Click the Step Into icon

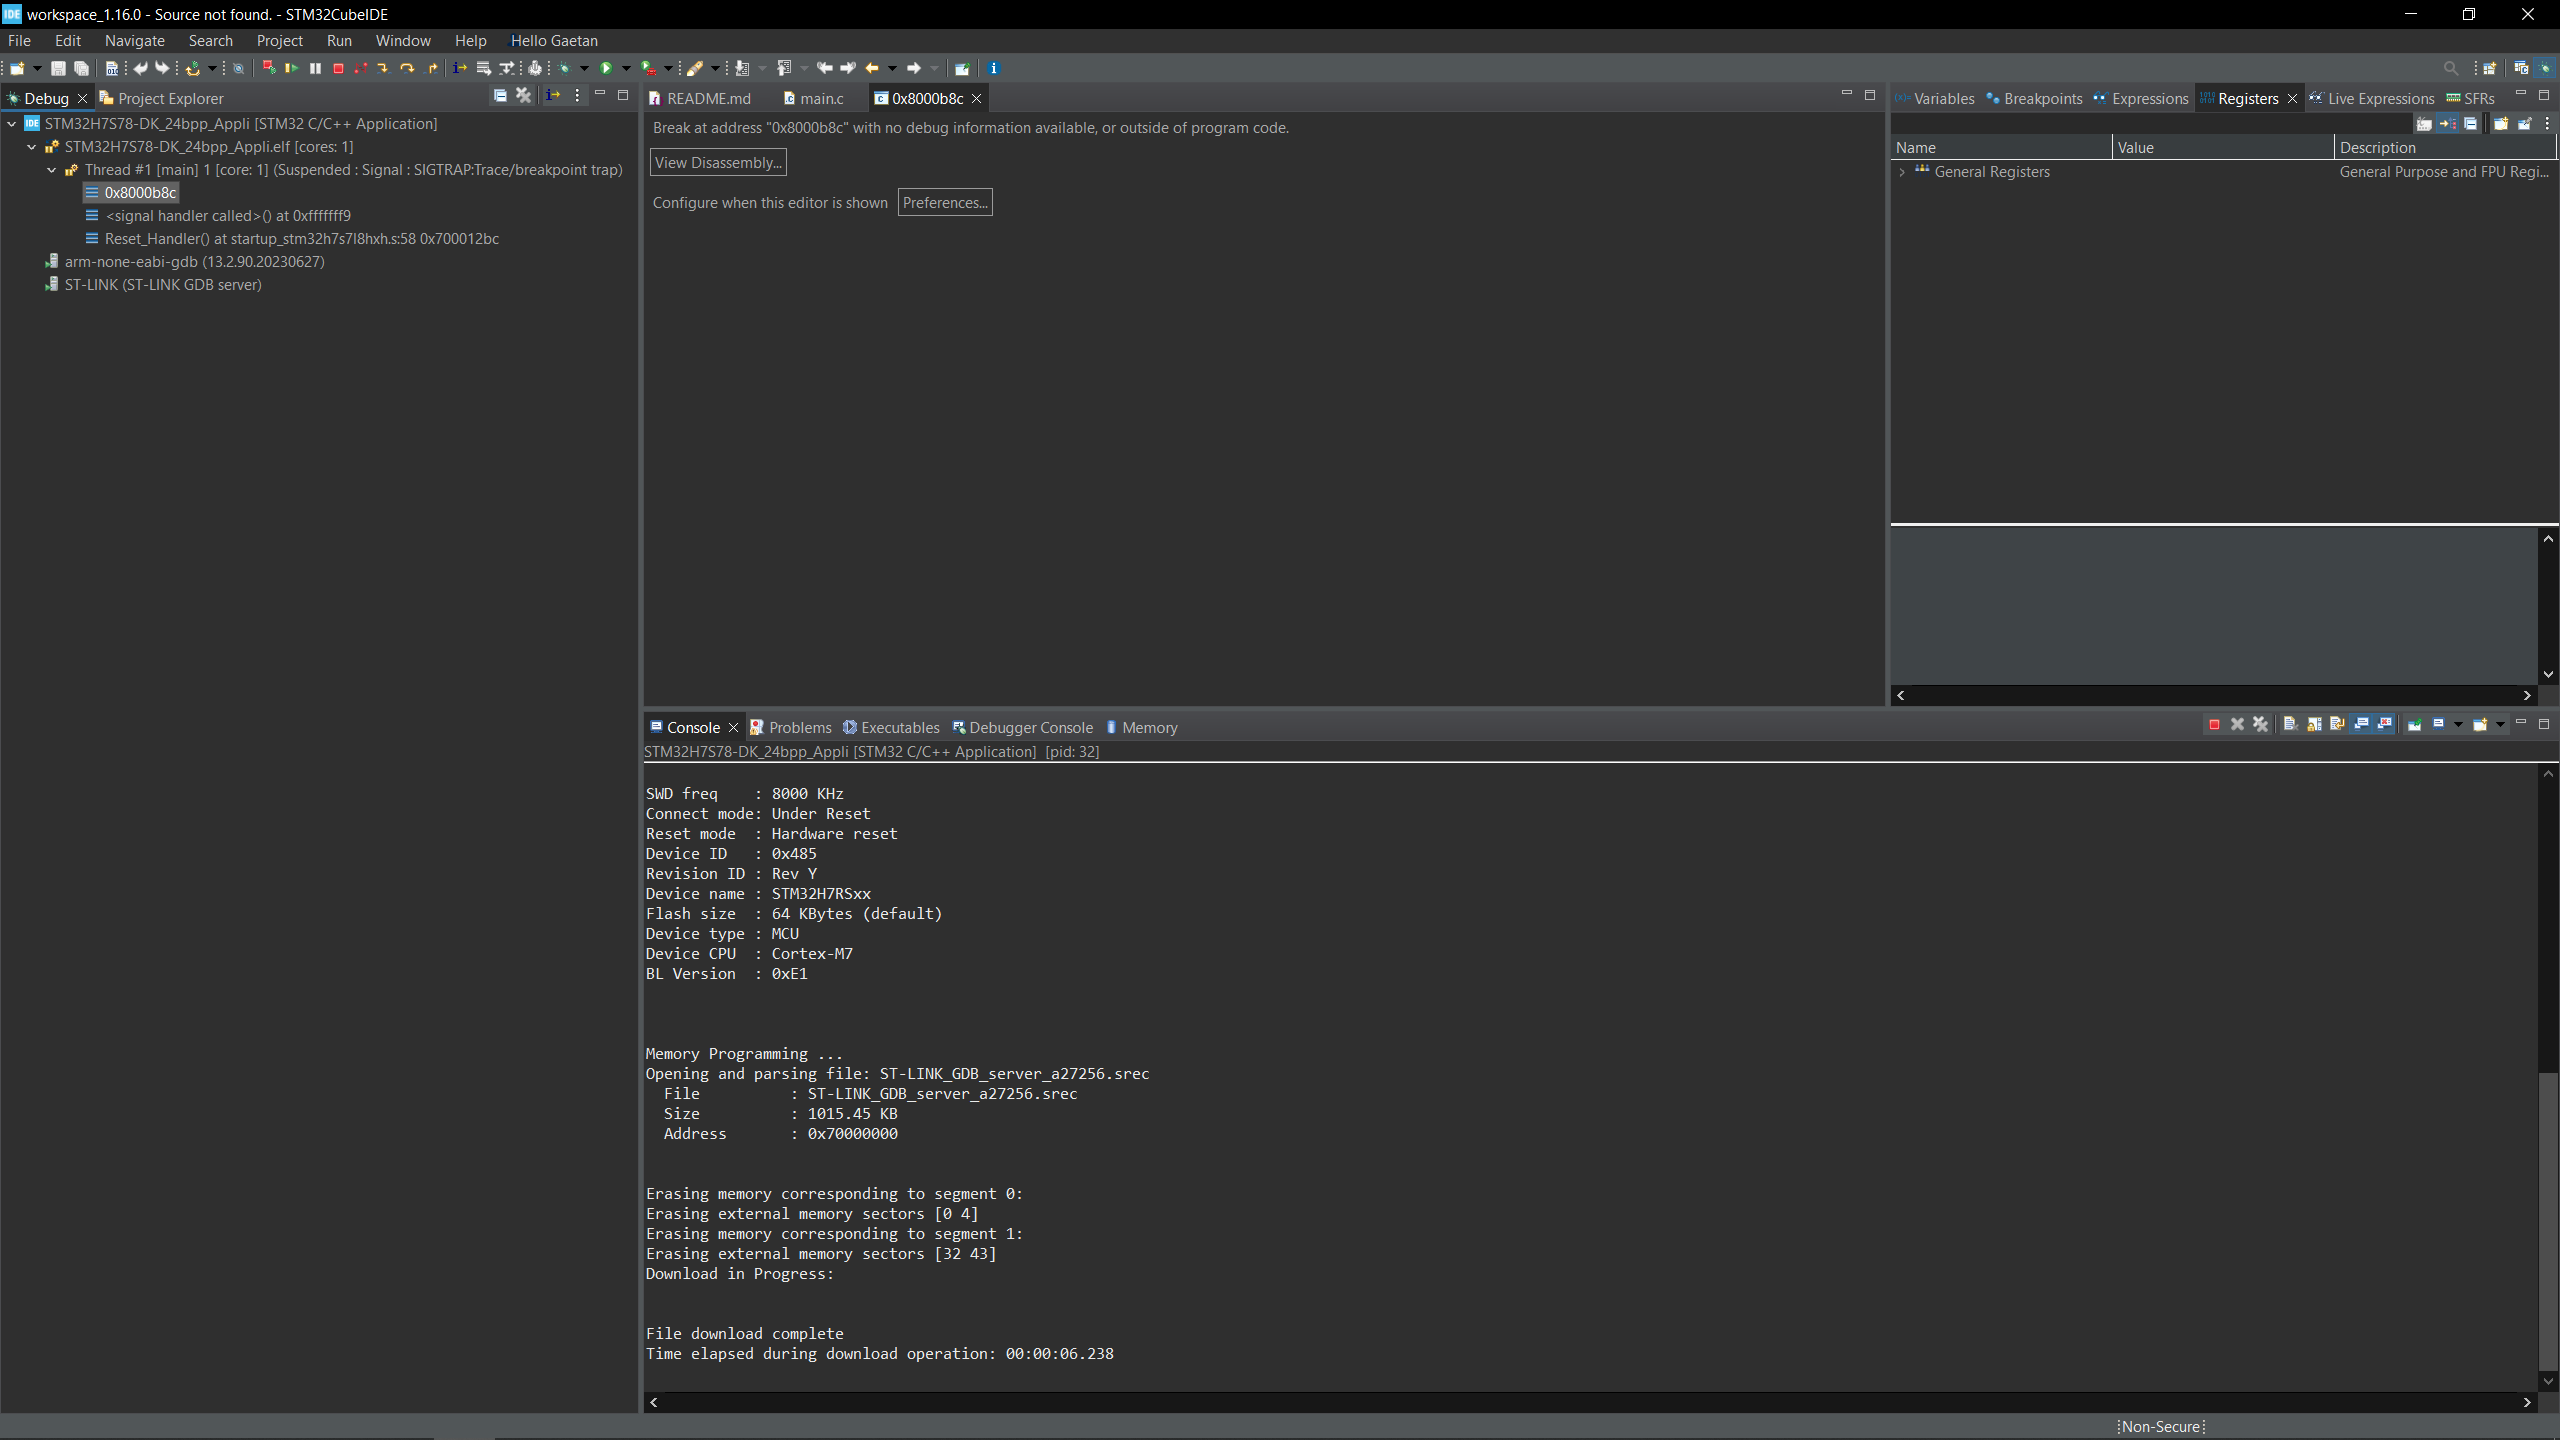385,68
